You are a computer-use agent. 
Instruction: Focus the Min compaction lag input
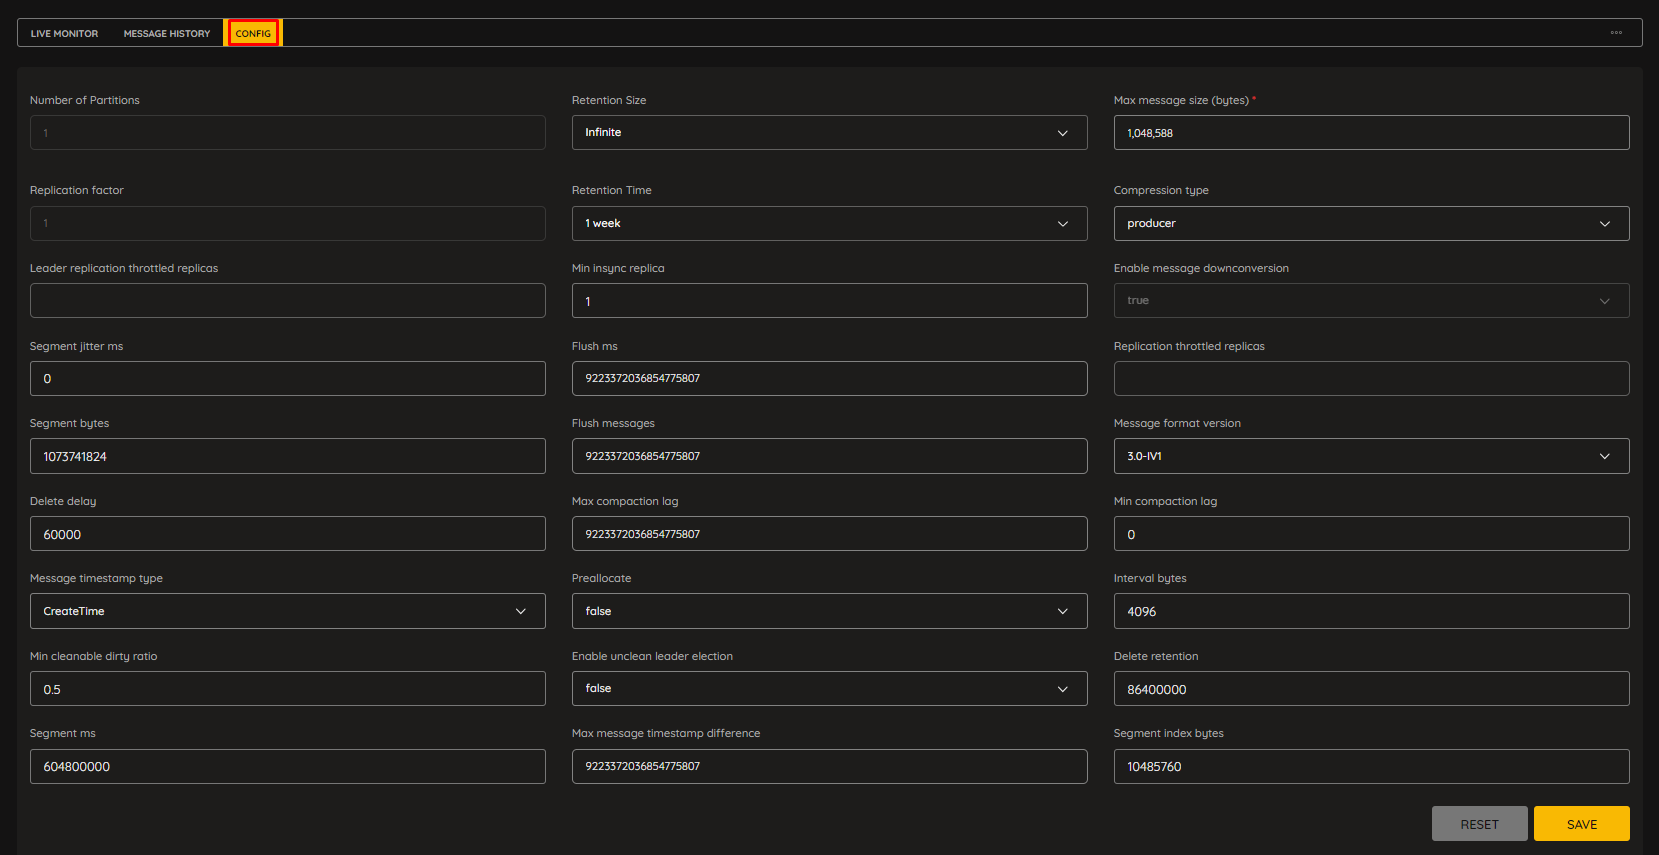(1371, 534)
